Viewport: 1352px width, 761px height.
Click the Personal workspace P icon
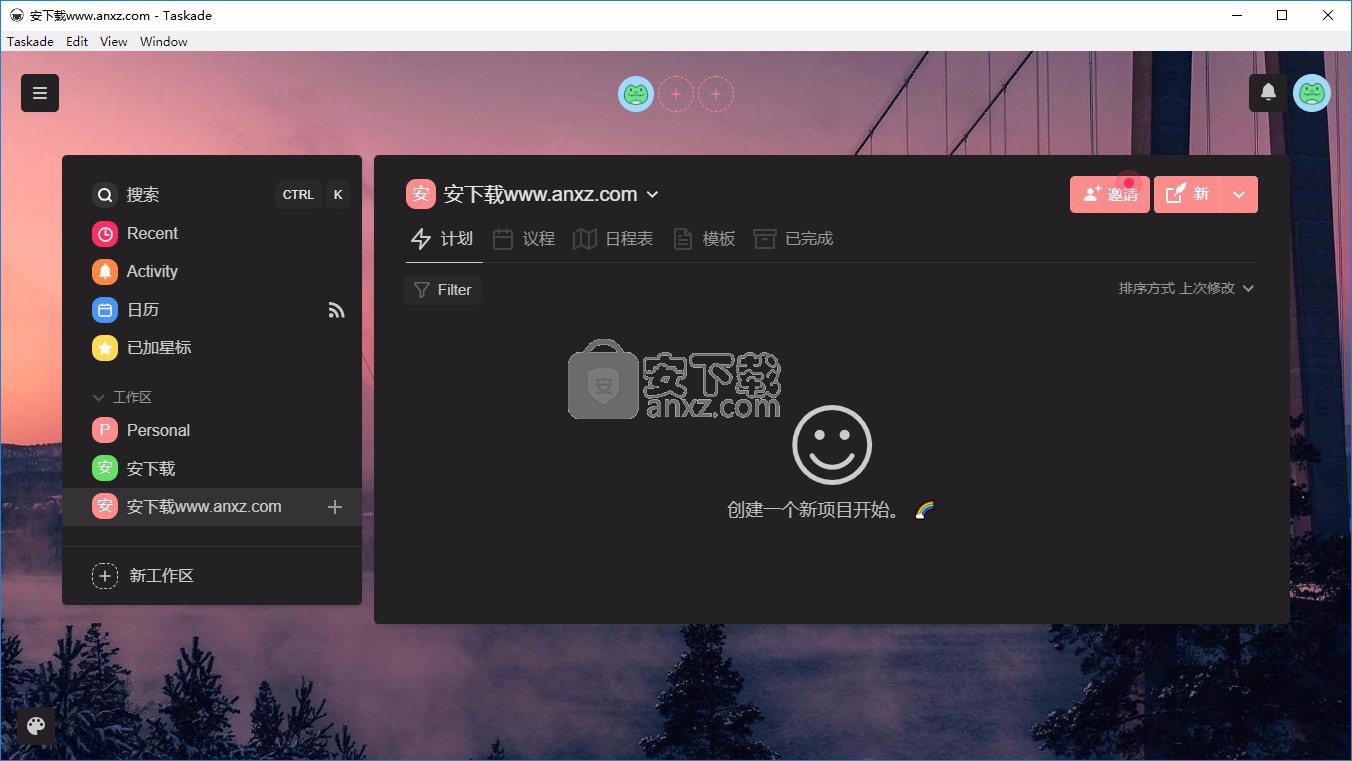(x=105, y=430)
